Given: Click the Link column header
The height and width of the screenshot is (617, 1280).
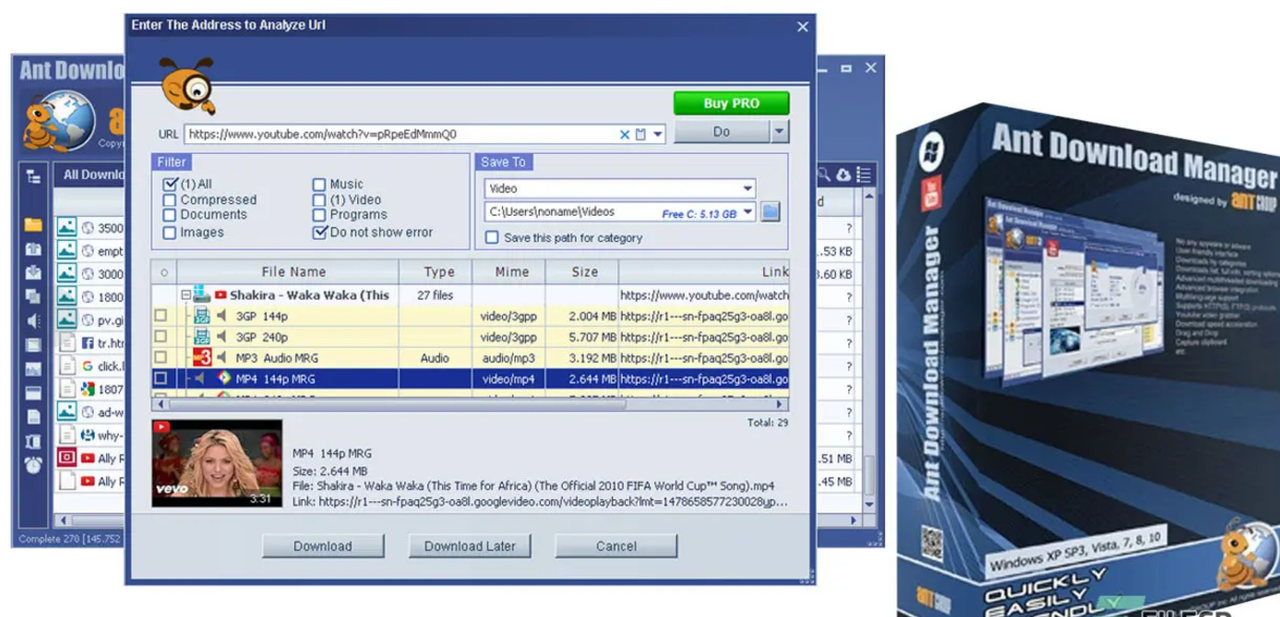Looking at the screenshot, I should [x=704, y=272].
